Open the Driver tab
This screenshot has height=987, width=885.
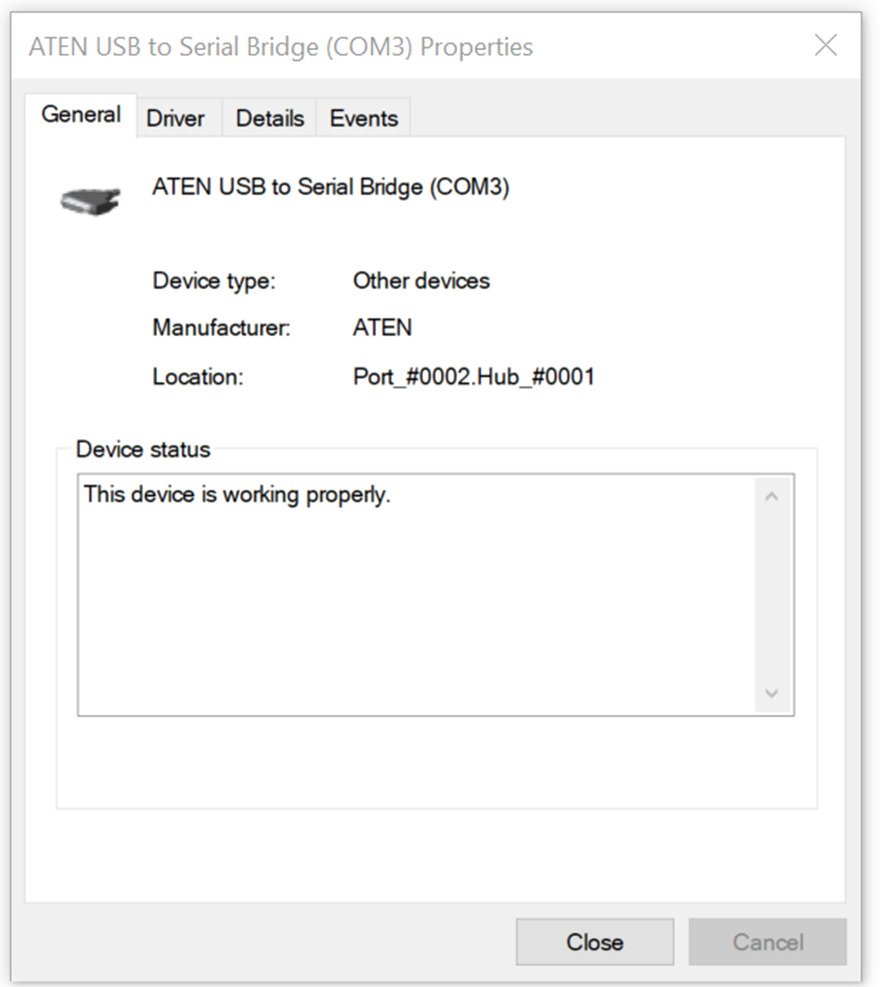tap(175, 118)
